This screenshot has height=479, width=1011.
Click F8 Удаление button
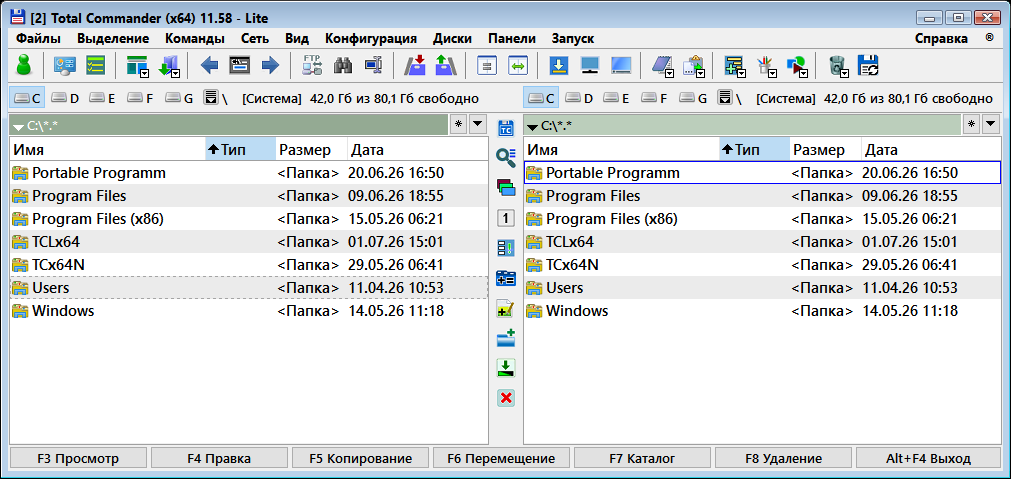[x=783, y=458]
